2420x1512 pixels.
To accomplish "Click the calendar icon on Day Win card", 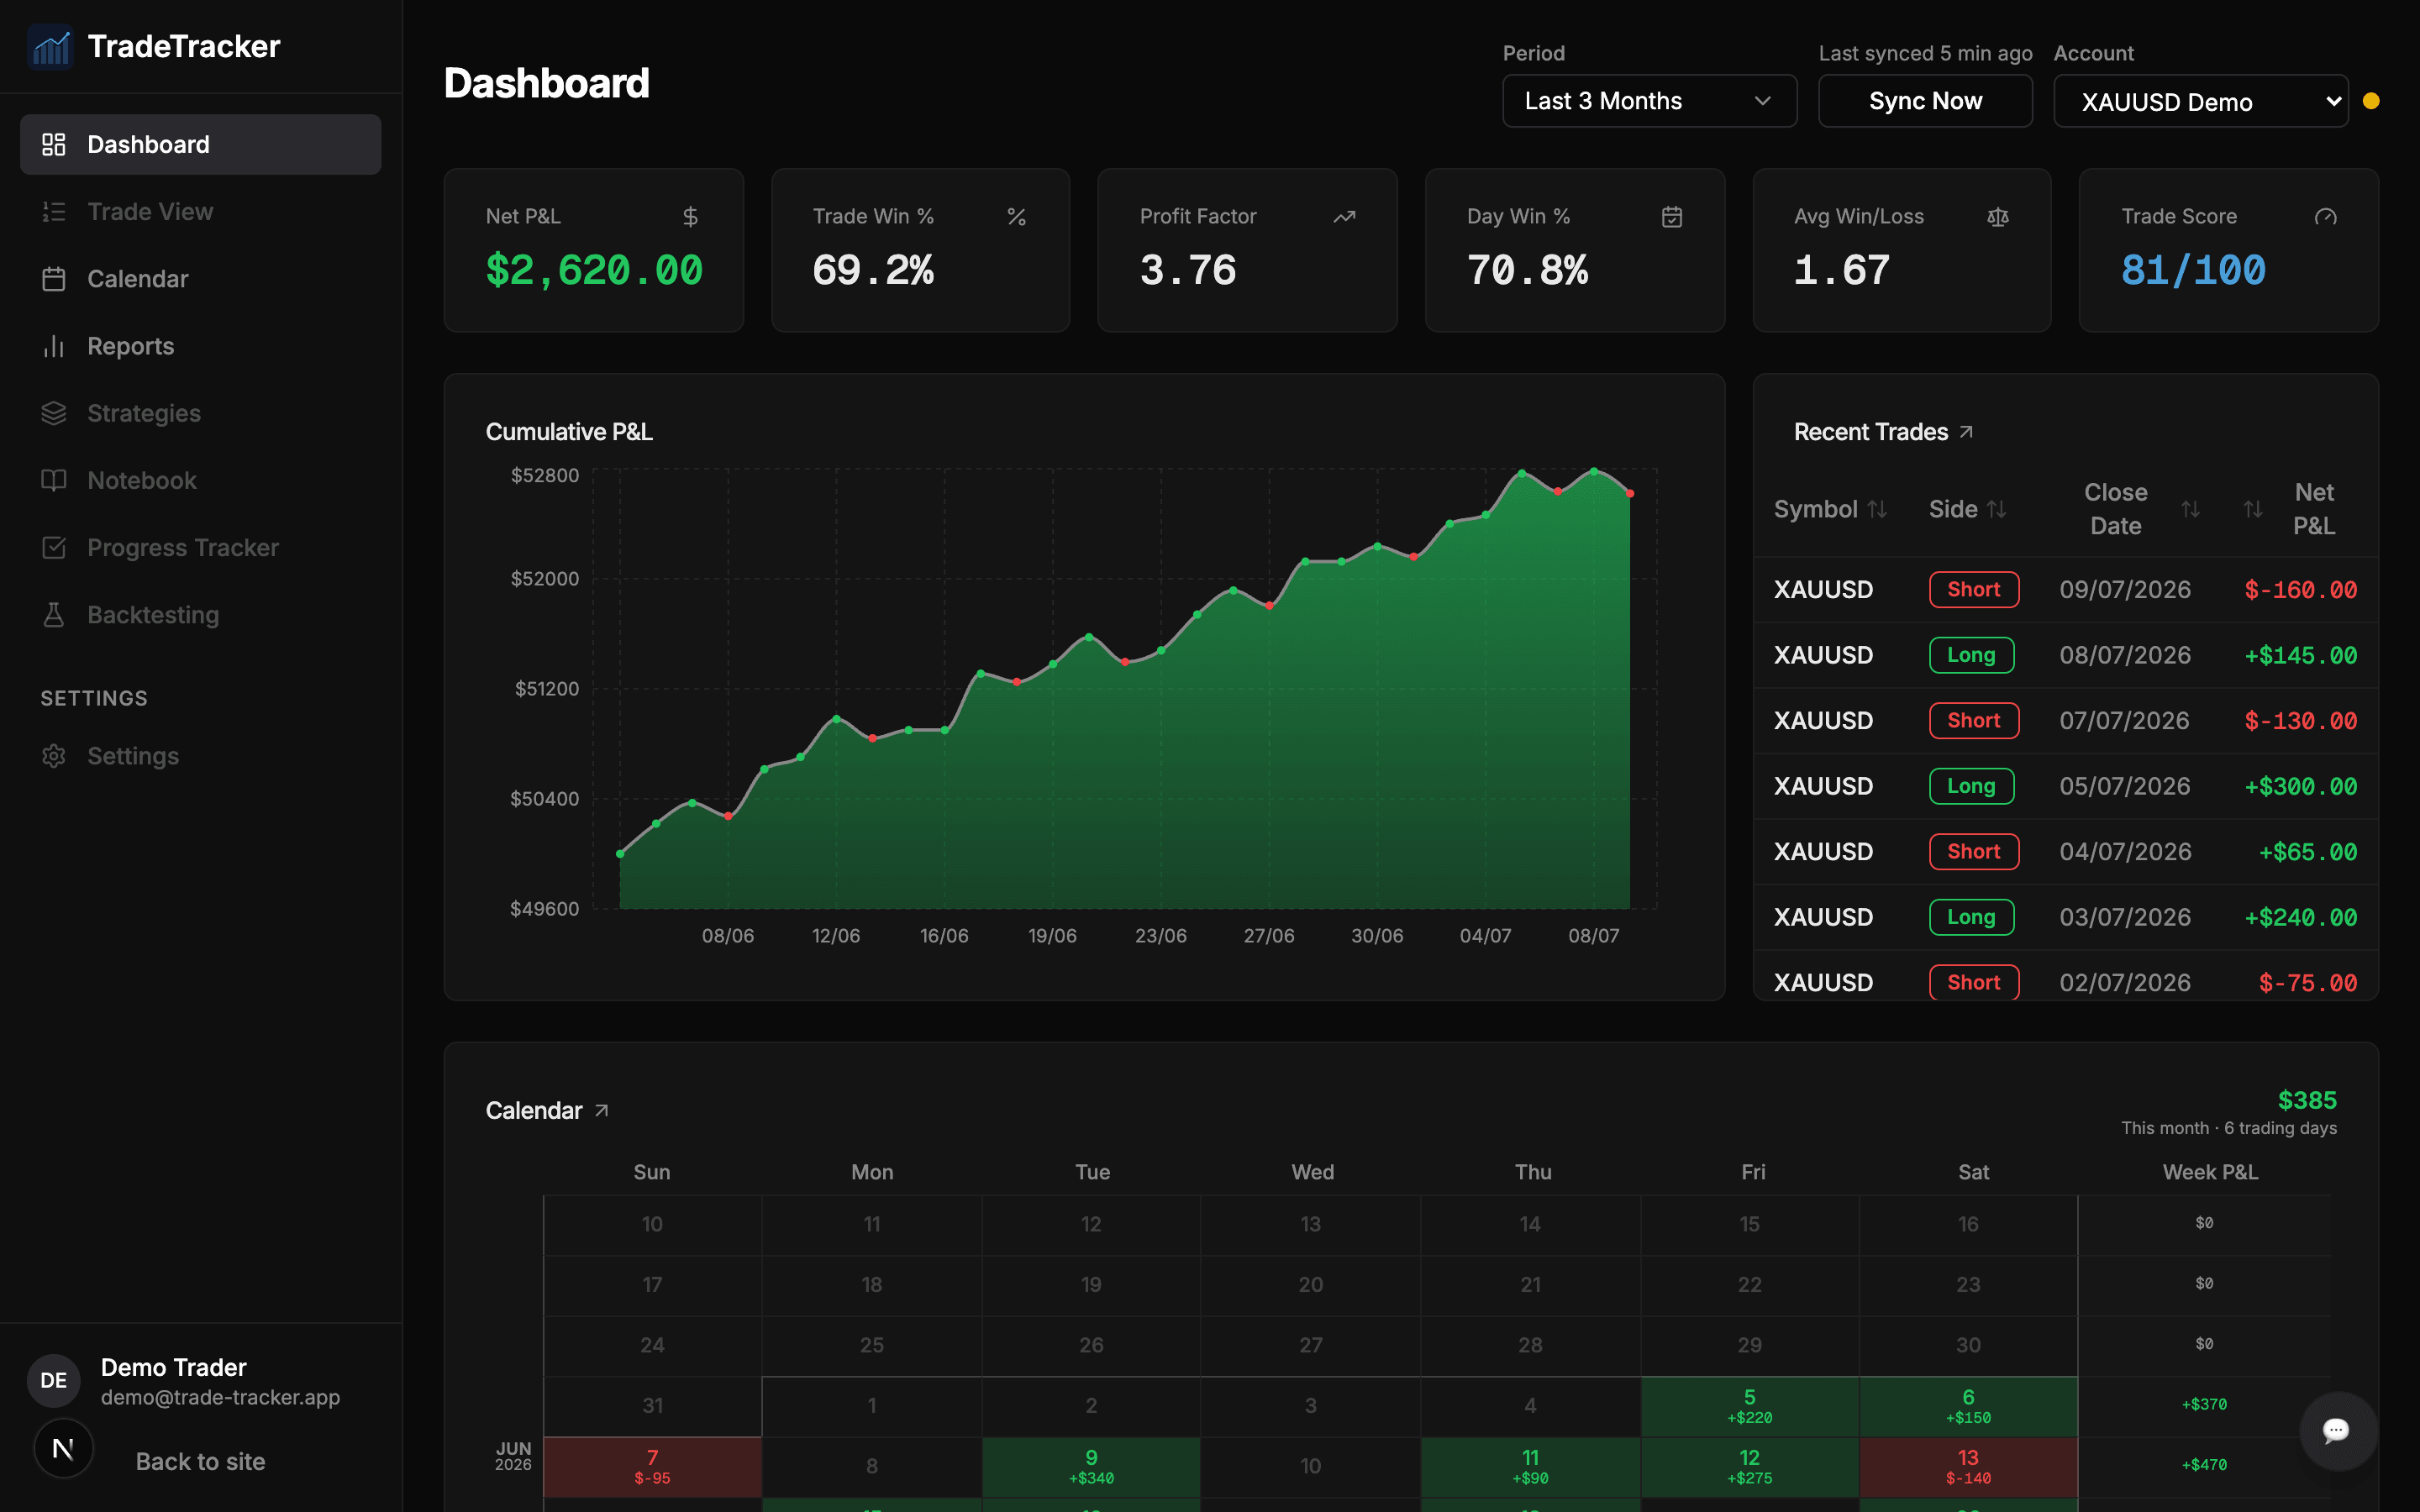I will [x=1672, y=216].
